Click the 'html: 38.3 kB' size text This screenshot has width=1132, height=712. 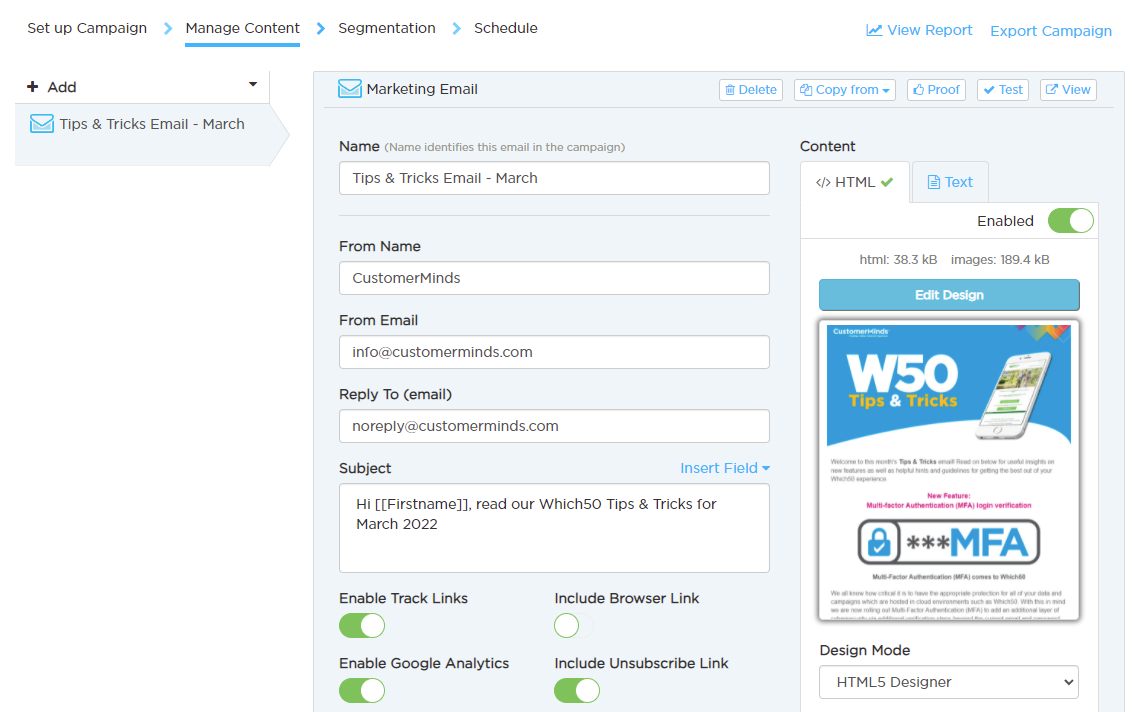(x=898, y=260)
